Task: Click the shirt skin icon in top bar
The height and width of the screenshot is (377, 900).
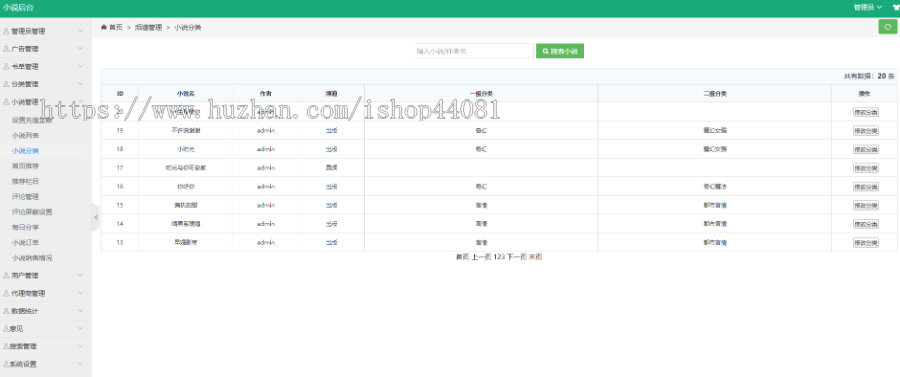Action: click(x=896, y=7)
